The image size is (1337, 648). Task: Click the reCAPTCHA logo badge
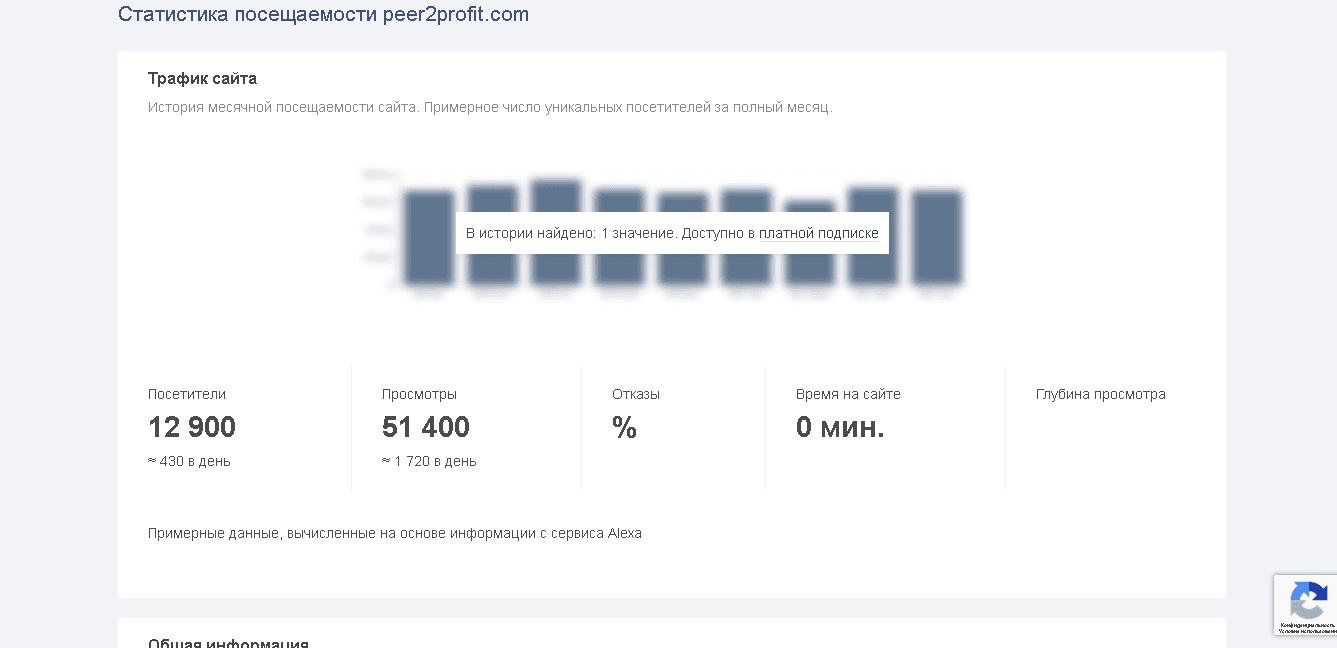click(x=1308, y=600)
